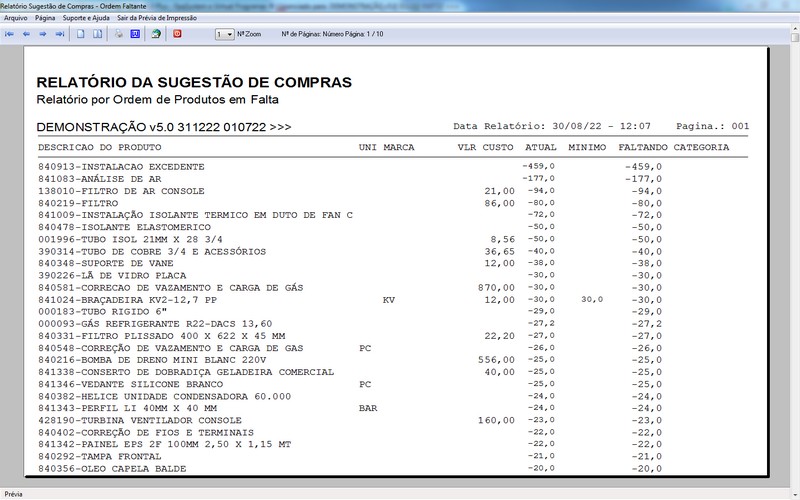Go to the first page arrow icon
Image resolution: width=800 pixels, height=500 pixels.
[9, 34]
